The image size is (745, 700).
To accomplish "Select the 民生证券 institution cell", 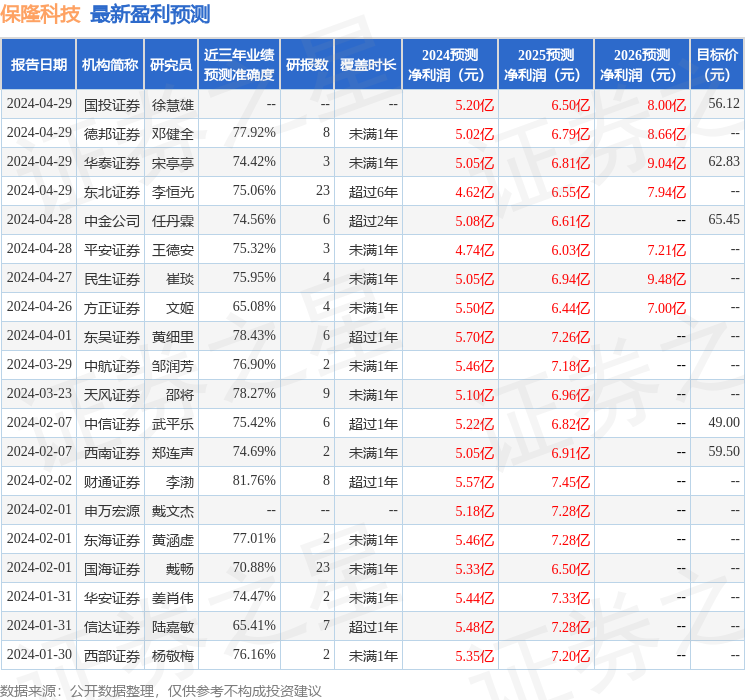I will point(112,279).
